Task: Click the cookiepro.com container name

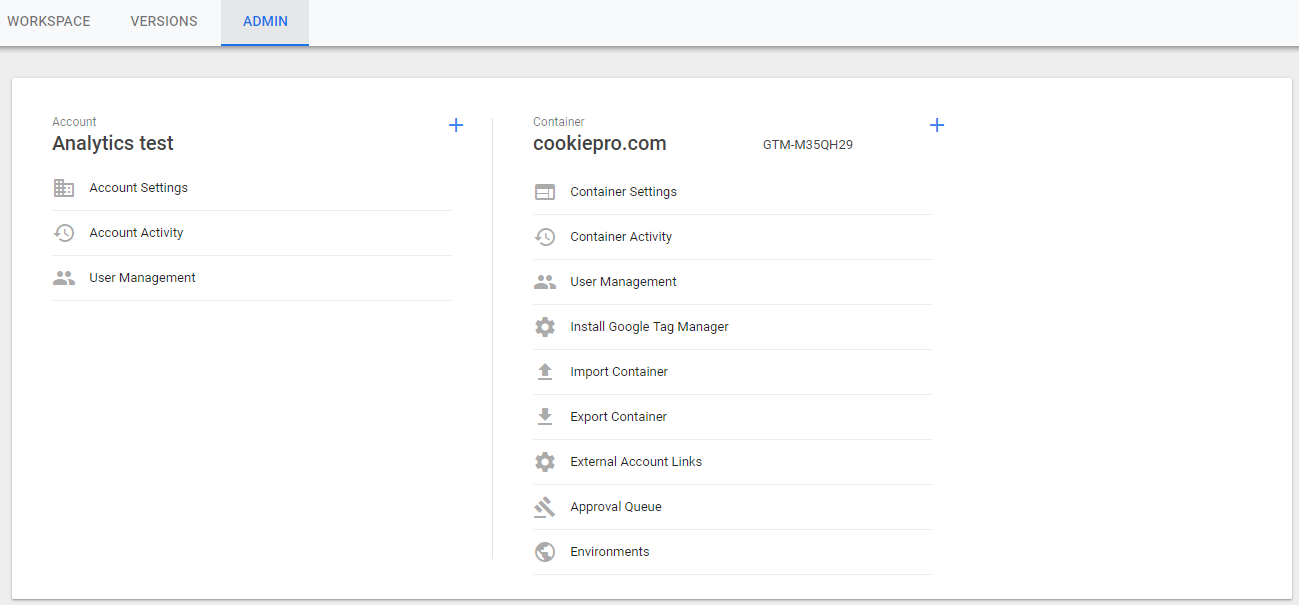Action: tap(599, 144)
